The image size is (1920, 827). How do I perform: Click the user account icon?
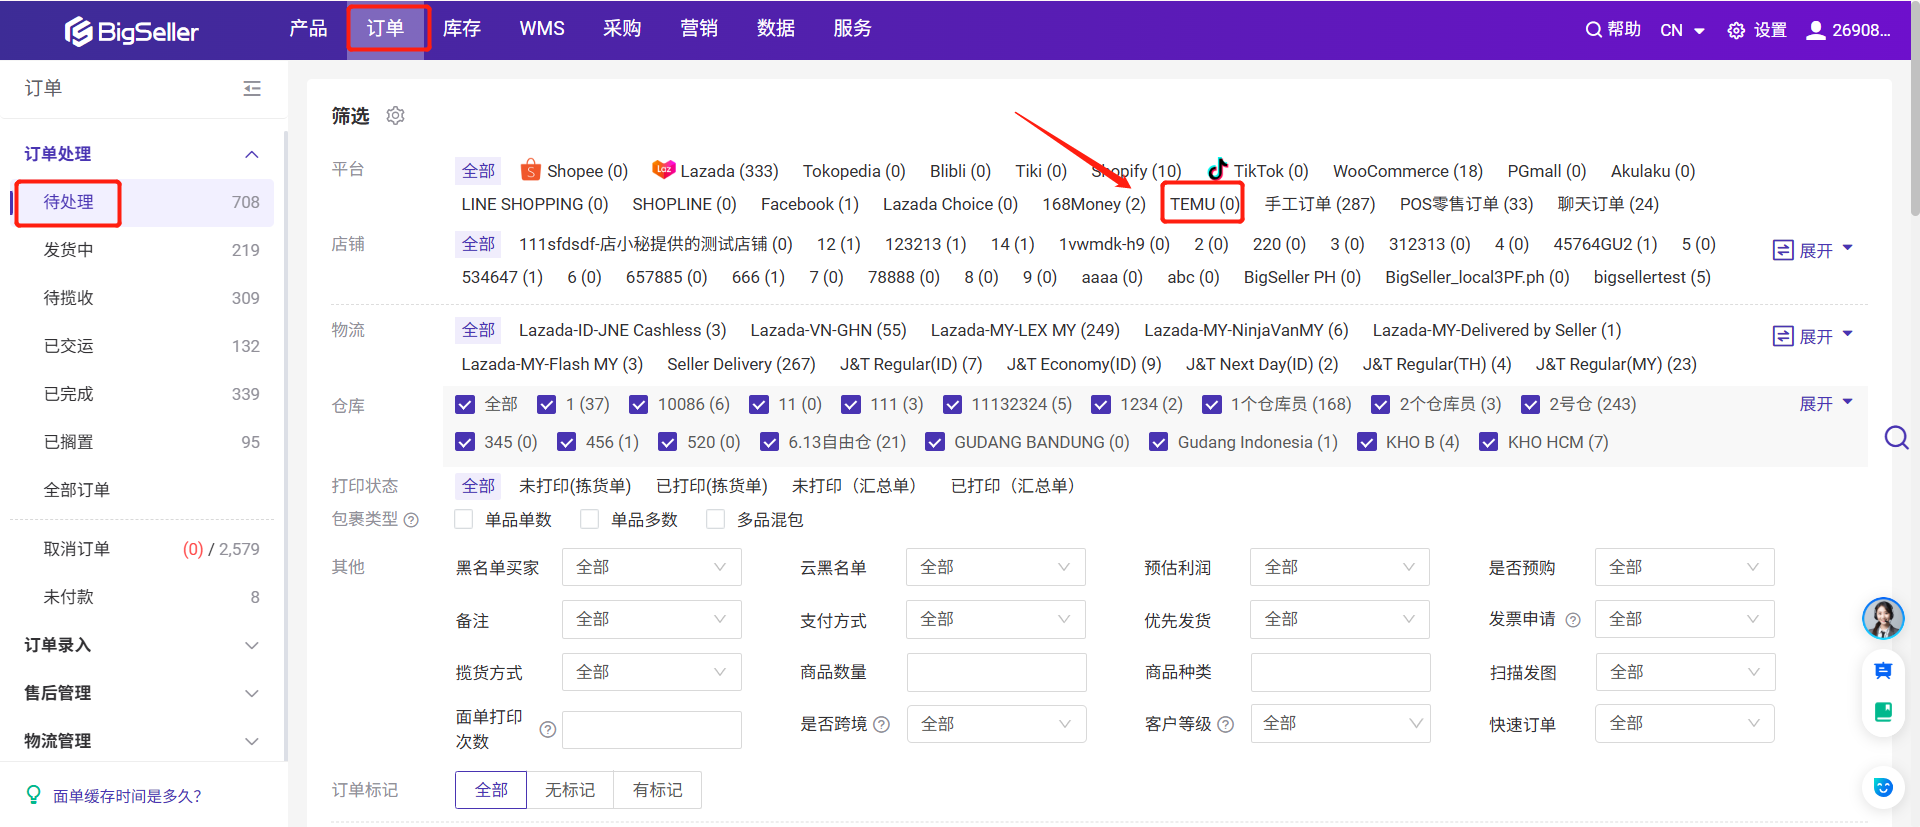tap(1815, 30)
